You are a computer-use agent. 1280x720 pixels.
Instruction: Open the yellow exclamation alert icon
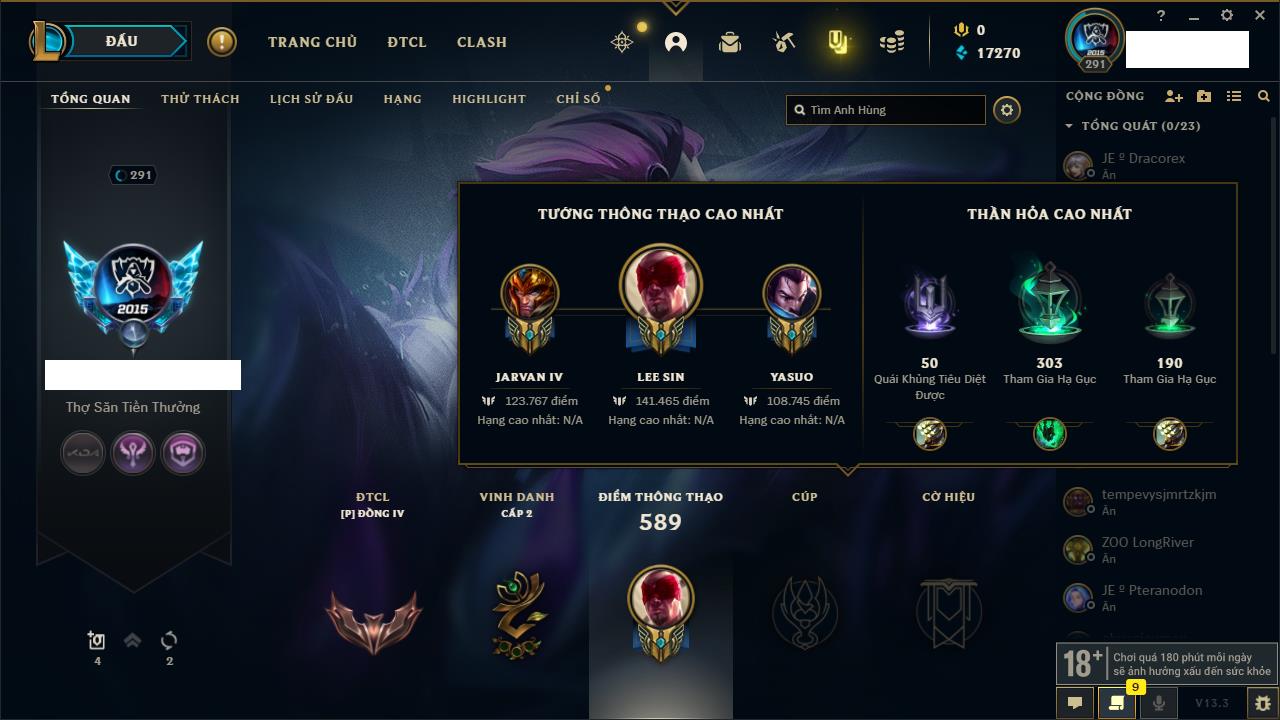point(221,42)
